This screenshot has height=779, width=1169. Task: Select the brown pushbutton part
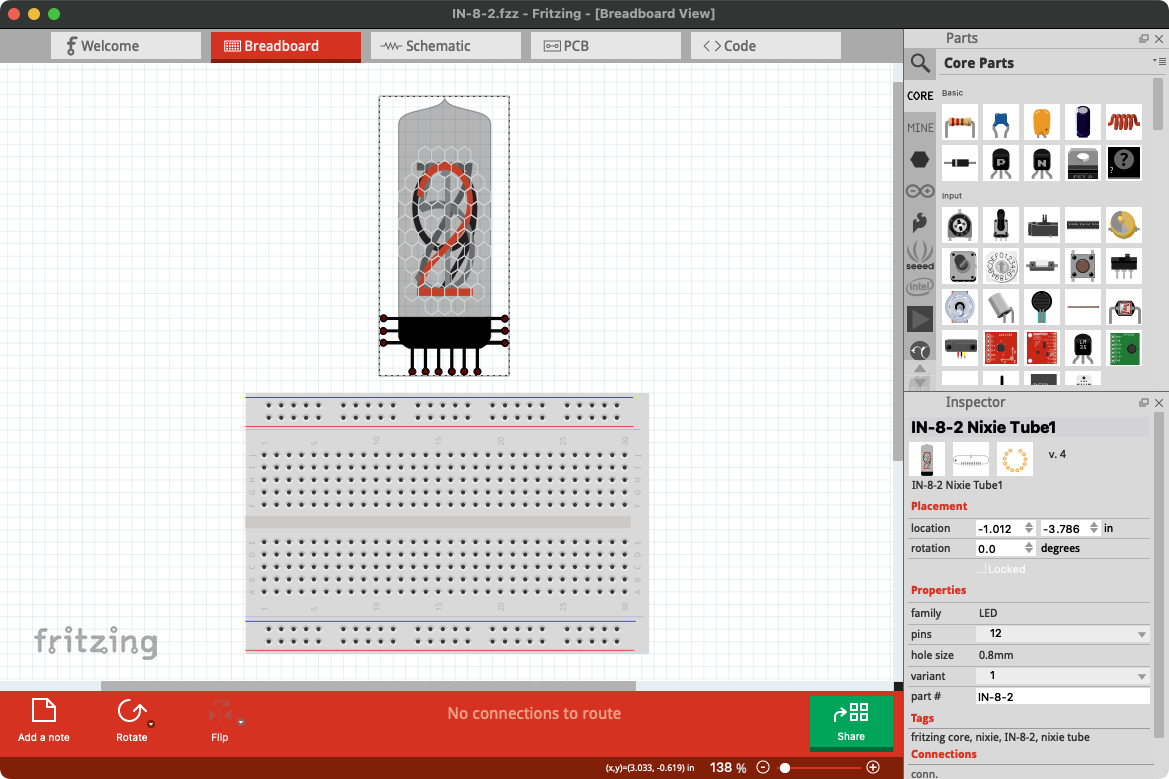point(1083,265)
